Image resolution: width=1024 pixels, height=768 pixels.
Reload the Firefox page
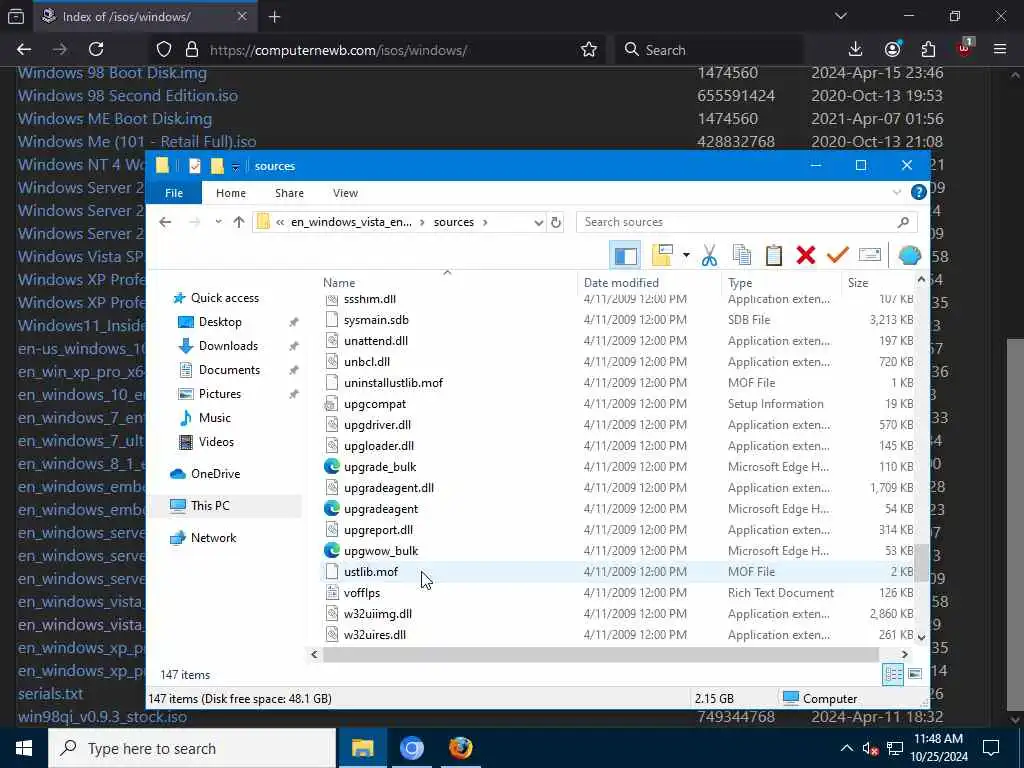96,49
